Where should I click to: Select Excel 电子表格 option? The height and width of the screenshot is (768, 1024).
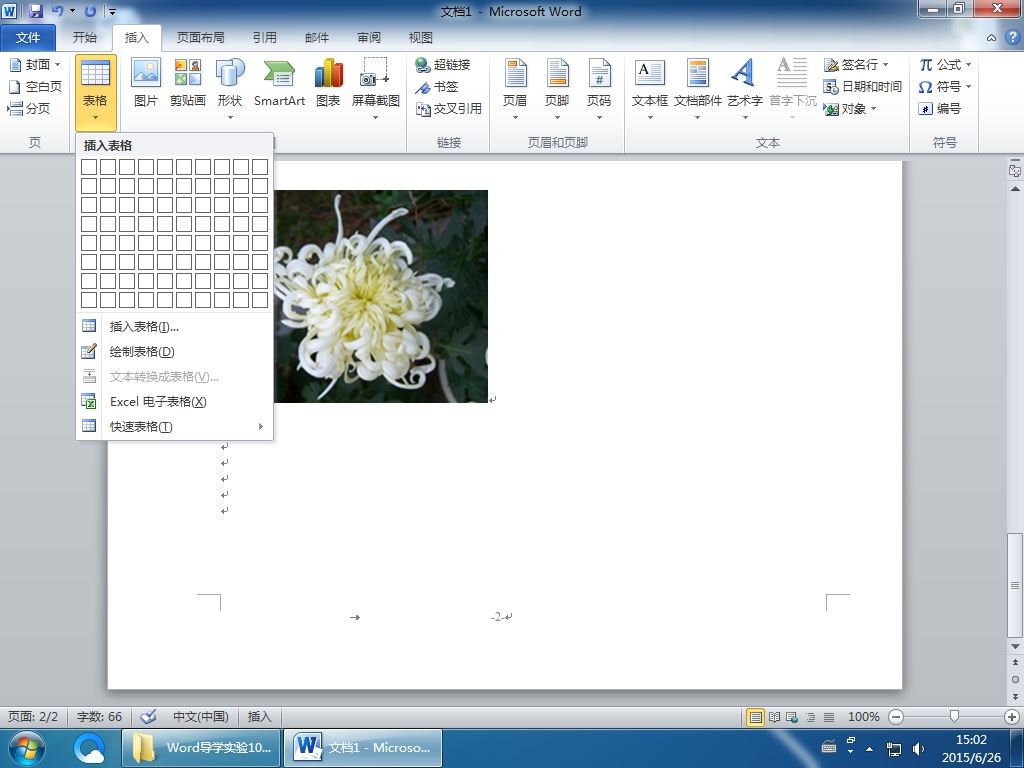click(x=157, y=402)
